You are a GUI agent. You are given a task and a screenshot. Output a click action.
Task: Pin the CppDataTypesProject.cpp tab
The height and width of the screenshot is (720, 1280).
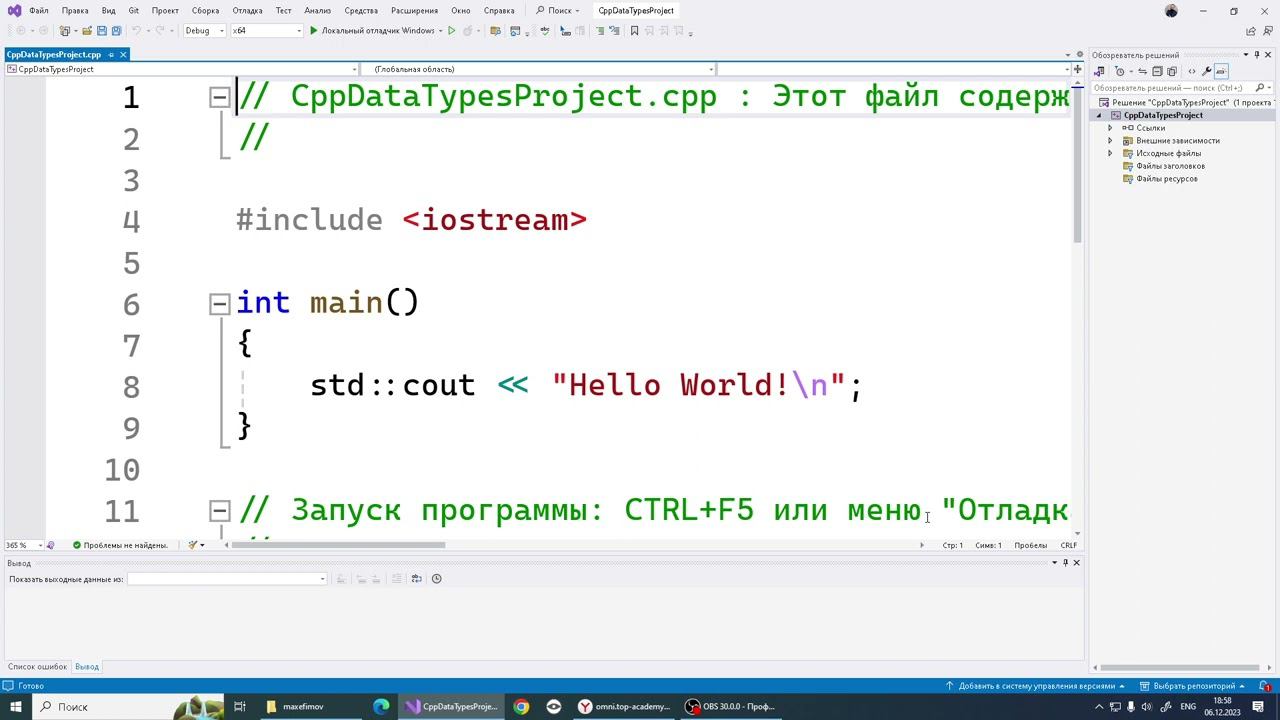coord(111,55)
